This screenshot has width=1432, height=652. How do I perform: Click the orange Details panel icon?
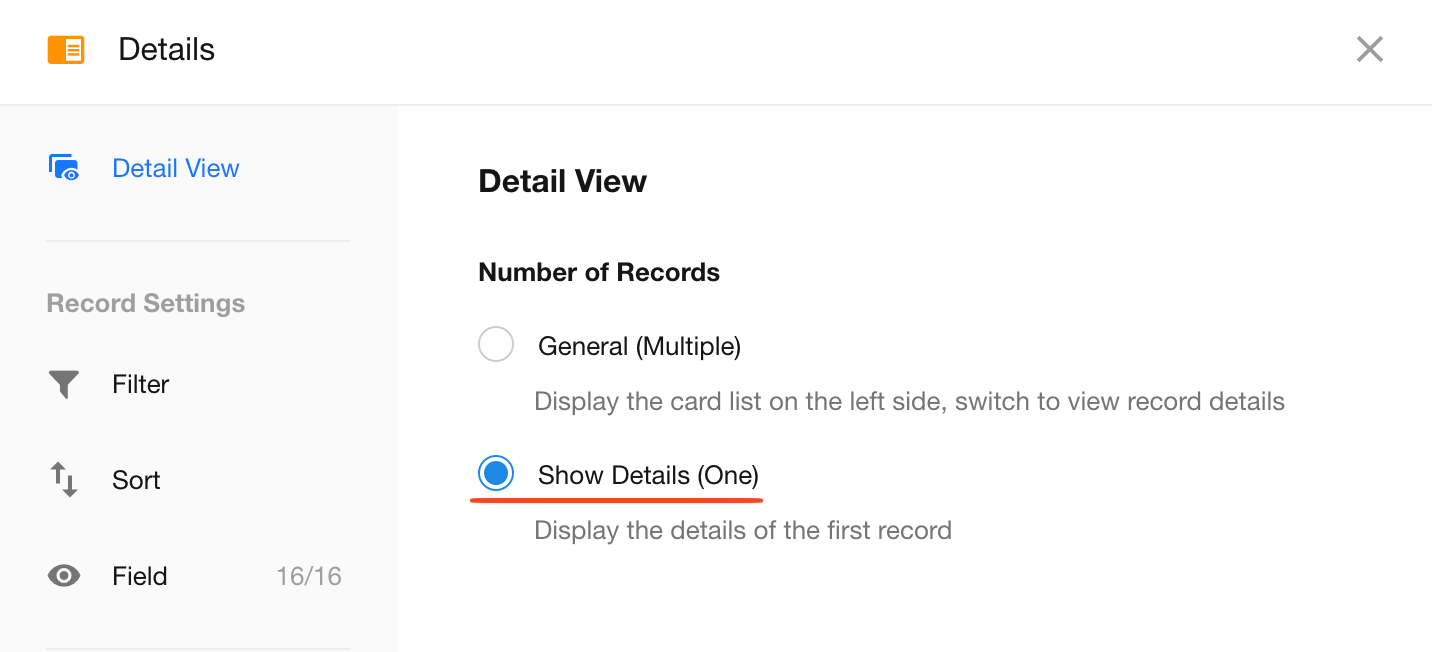tap(66, 50)
